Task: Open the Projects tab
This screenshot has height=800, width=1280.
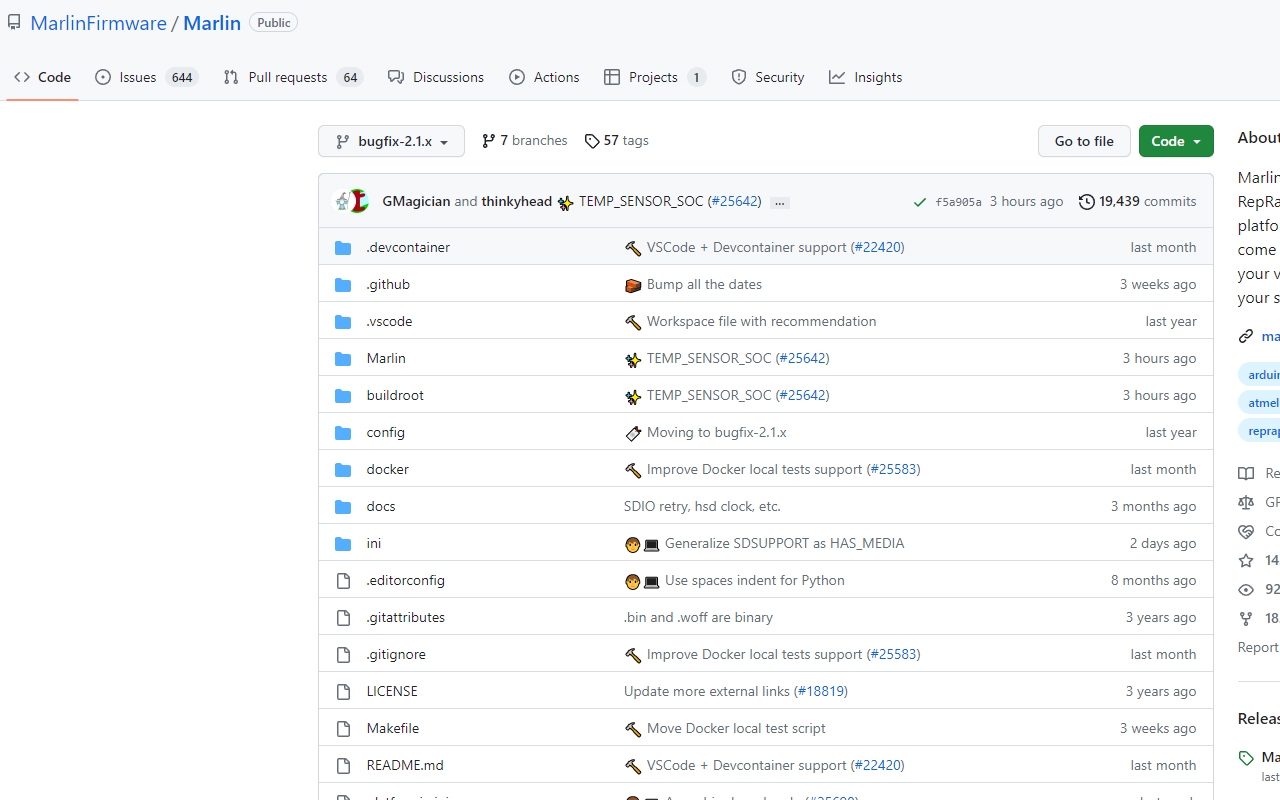Action: (655, 77)
